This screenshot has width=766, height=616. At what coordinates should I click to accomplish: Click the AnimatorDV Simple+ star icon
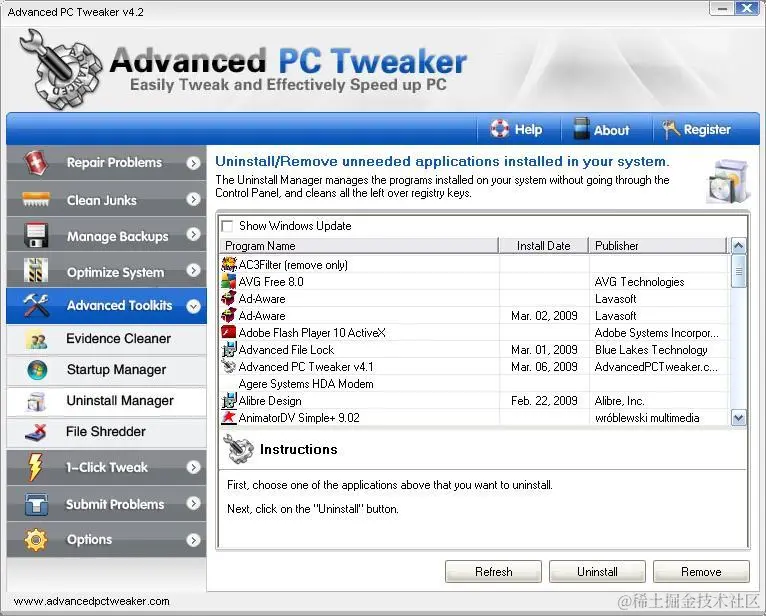click(x=229, y=418)
